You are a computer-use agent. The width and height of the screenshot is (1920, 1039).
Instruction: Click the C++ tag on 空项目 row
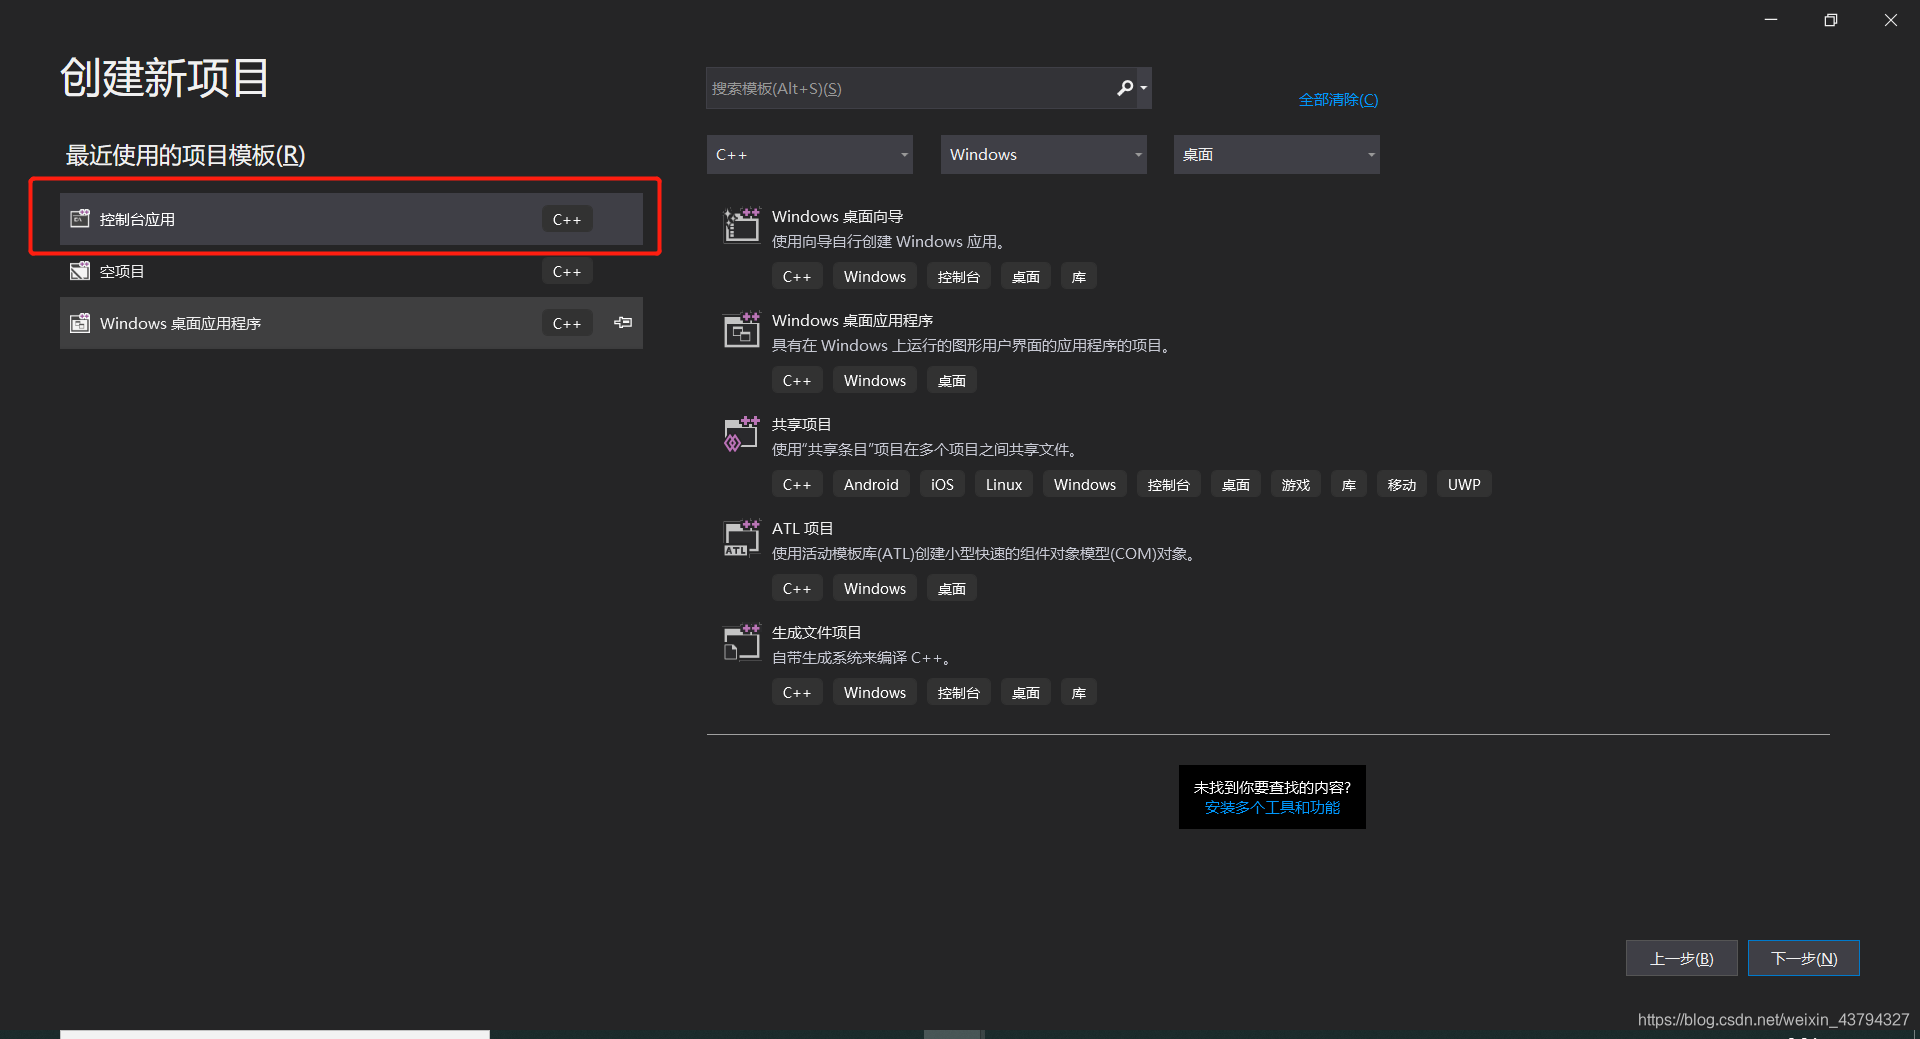click(567, 271)
